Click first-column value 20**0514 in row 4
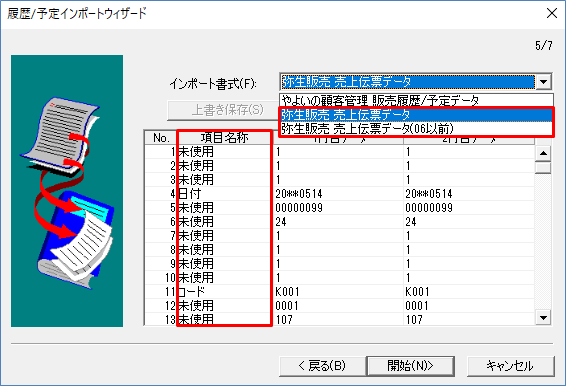This screenshot has height=386, width=566. click(x=299, y=194)
